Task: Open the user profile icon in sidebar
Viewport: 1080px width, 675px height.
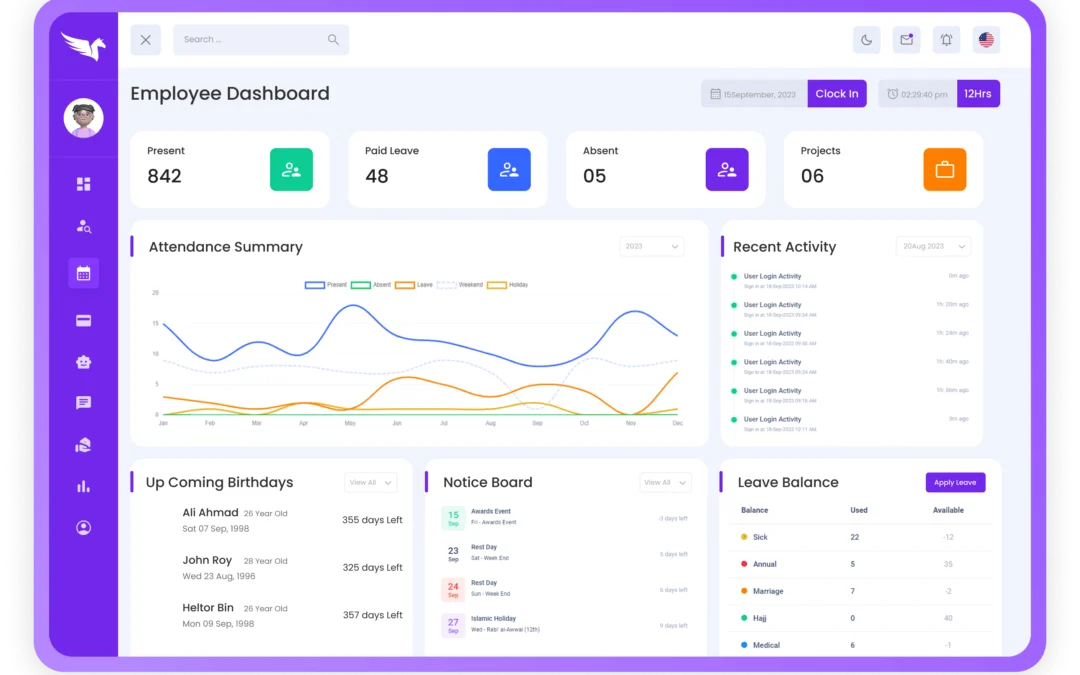Action: [83, 527]
